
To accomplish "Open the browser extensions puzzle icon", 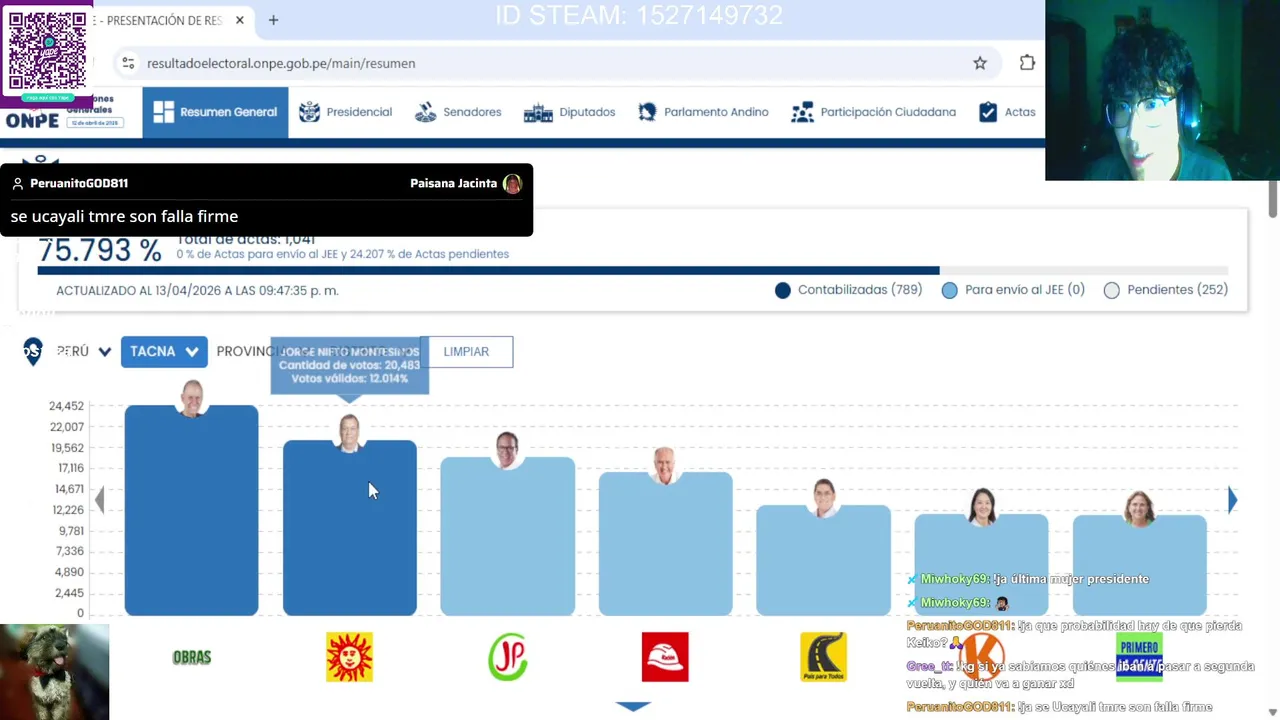I will [x=1027, y=63].
